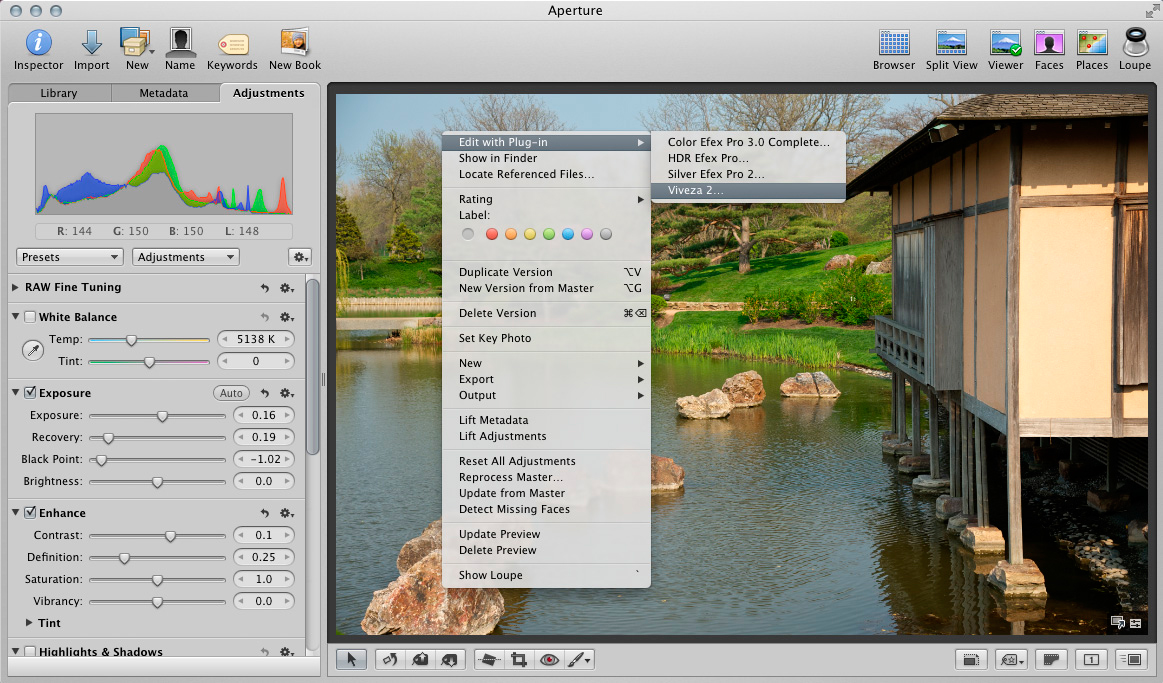Choose Viveza 2 plug-in
Viewport: 1163px width, 683px height.
[x=748, y=191]
